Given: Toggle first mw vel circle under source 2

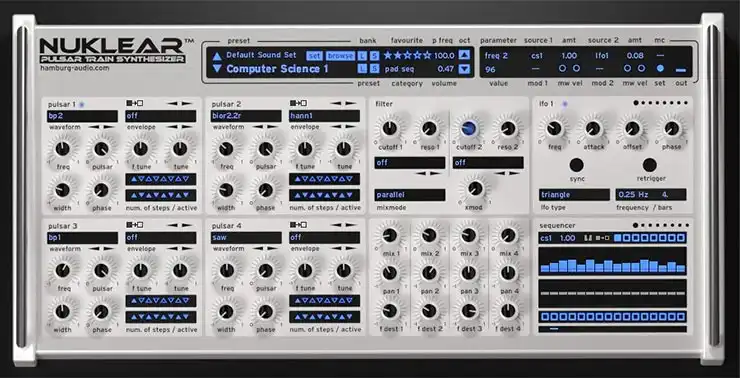Looking at the screenshot, I should (627, 68).
